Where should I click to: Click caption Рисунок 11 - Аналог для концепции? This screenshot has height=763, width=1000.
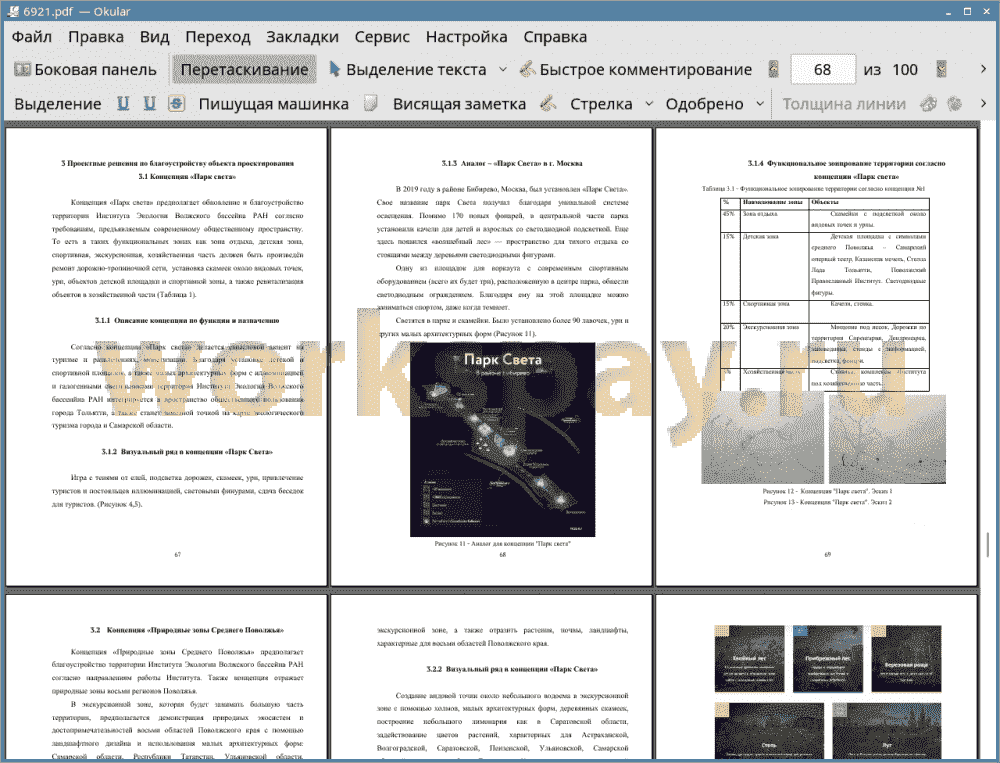tap(503, 544)
